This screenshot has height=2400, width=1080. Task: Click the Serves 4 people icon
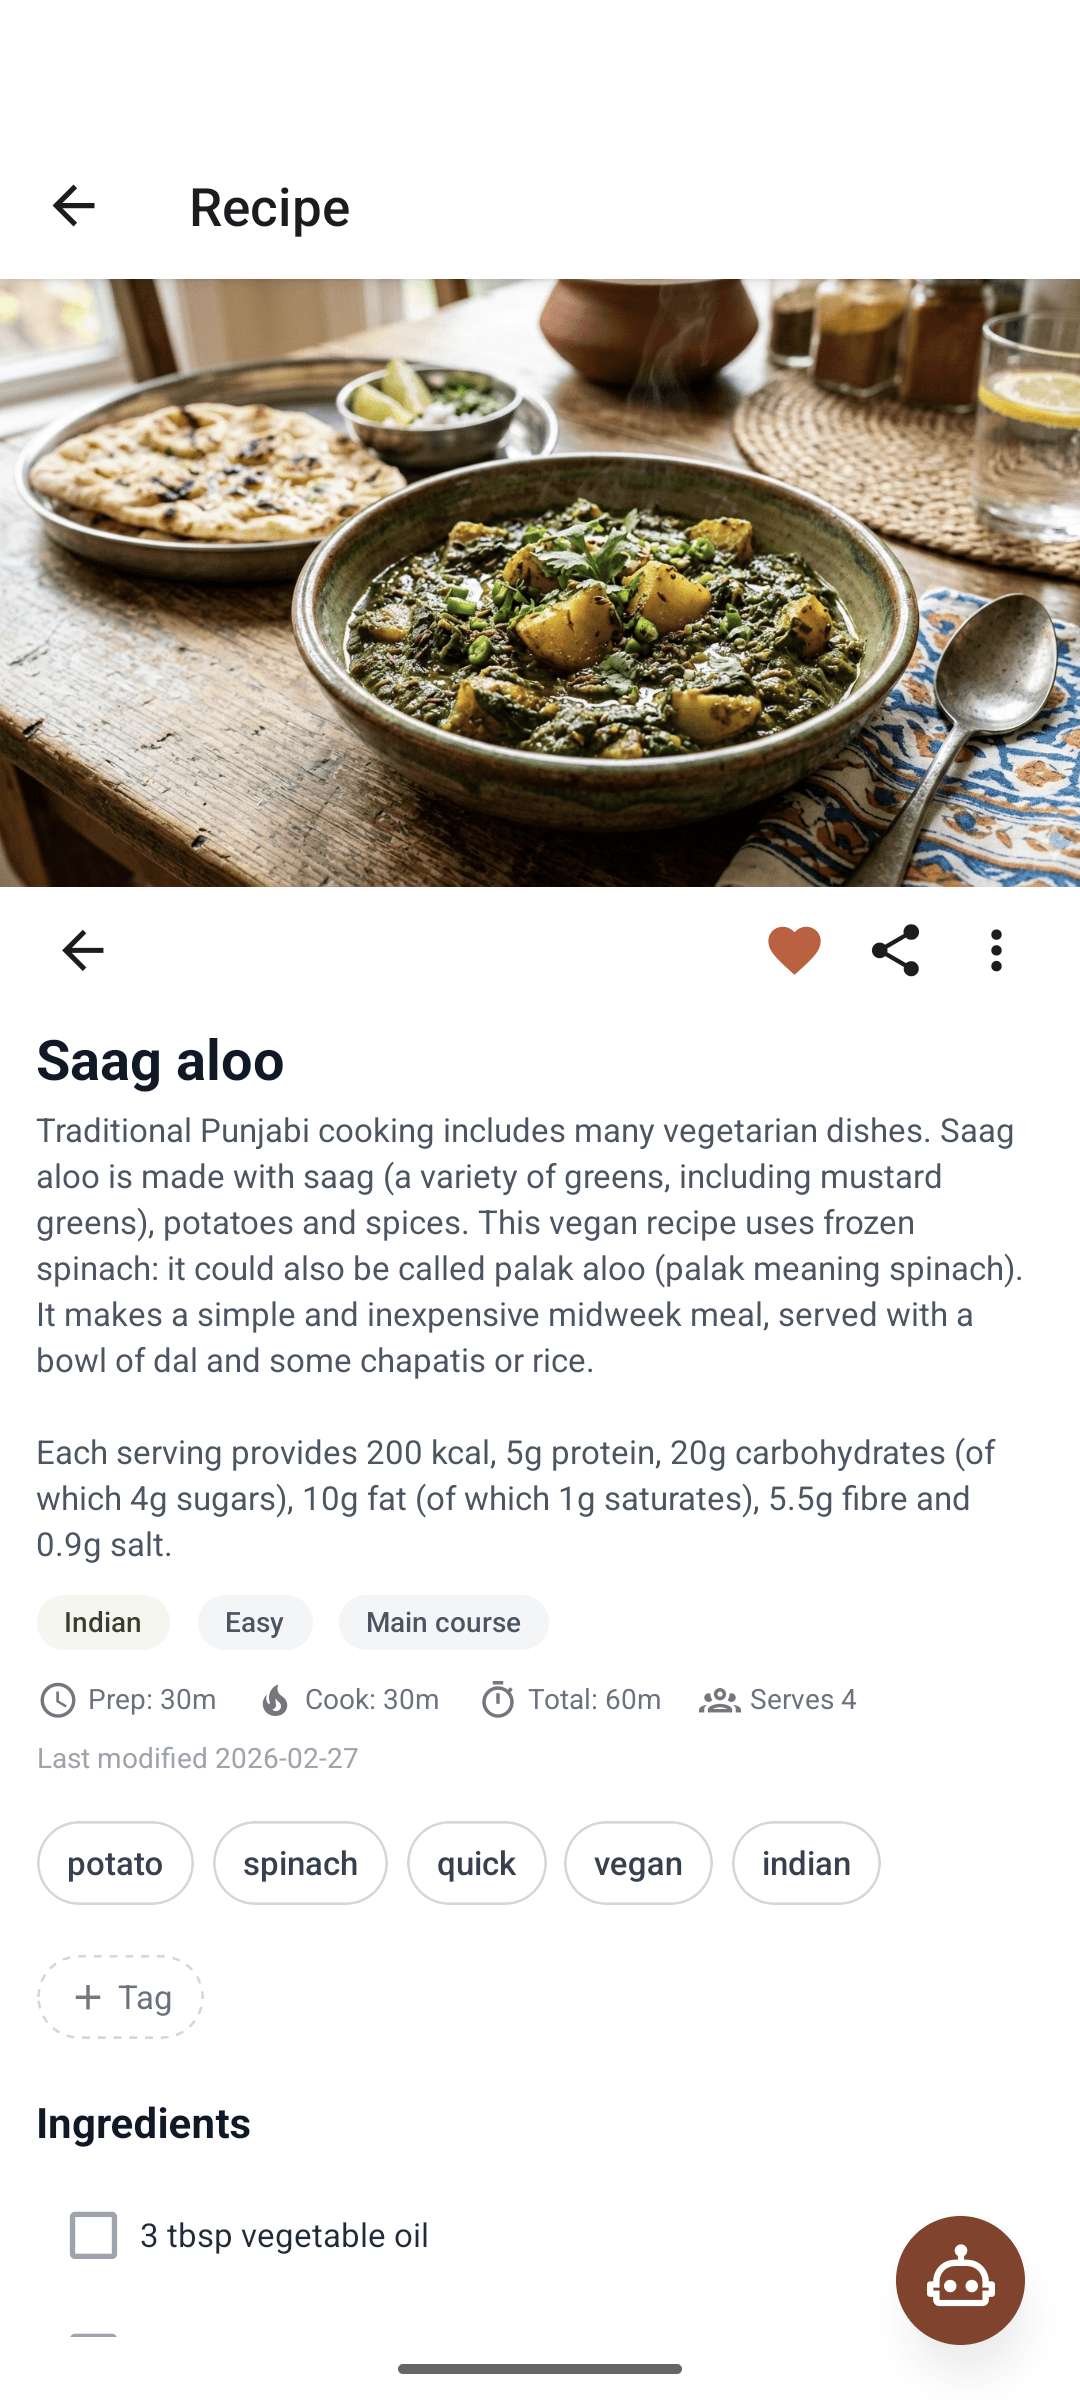720,1698
